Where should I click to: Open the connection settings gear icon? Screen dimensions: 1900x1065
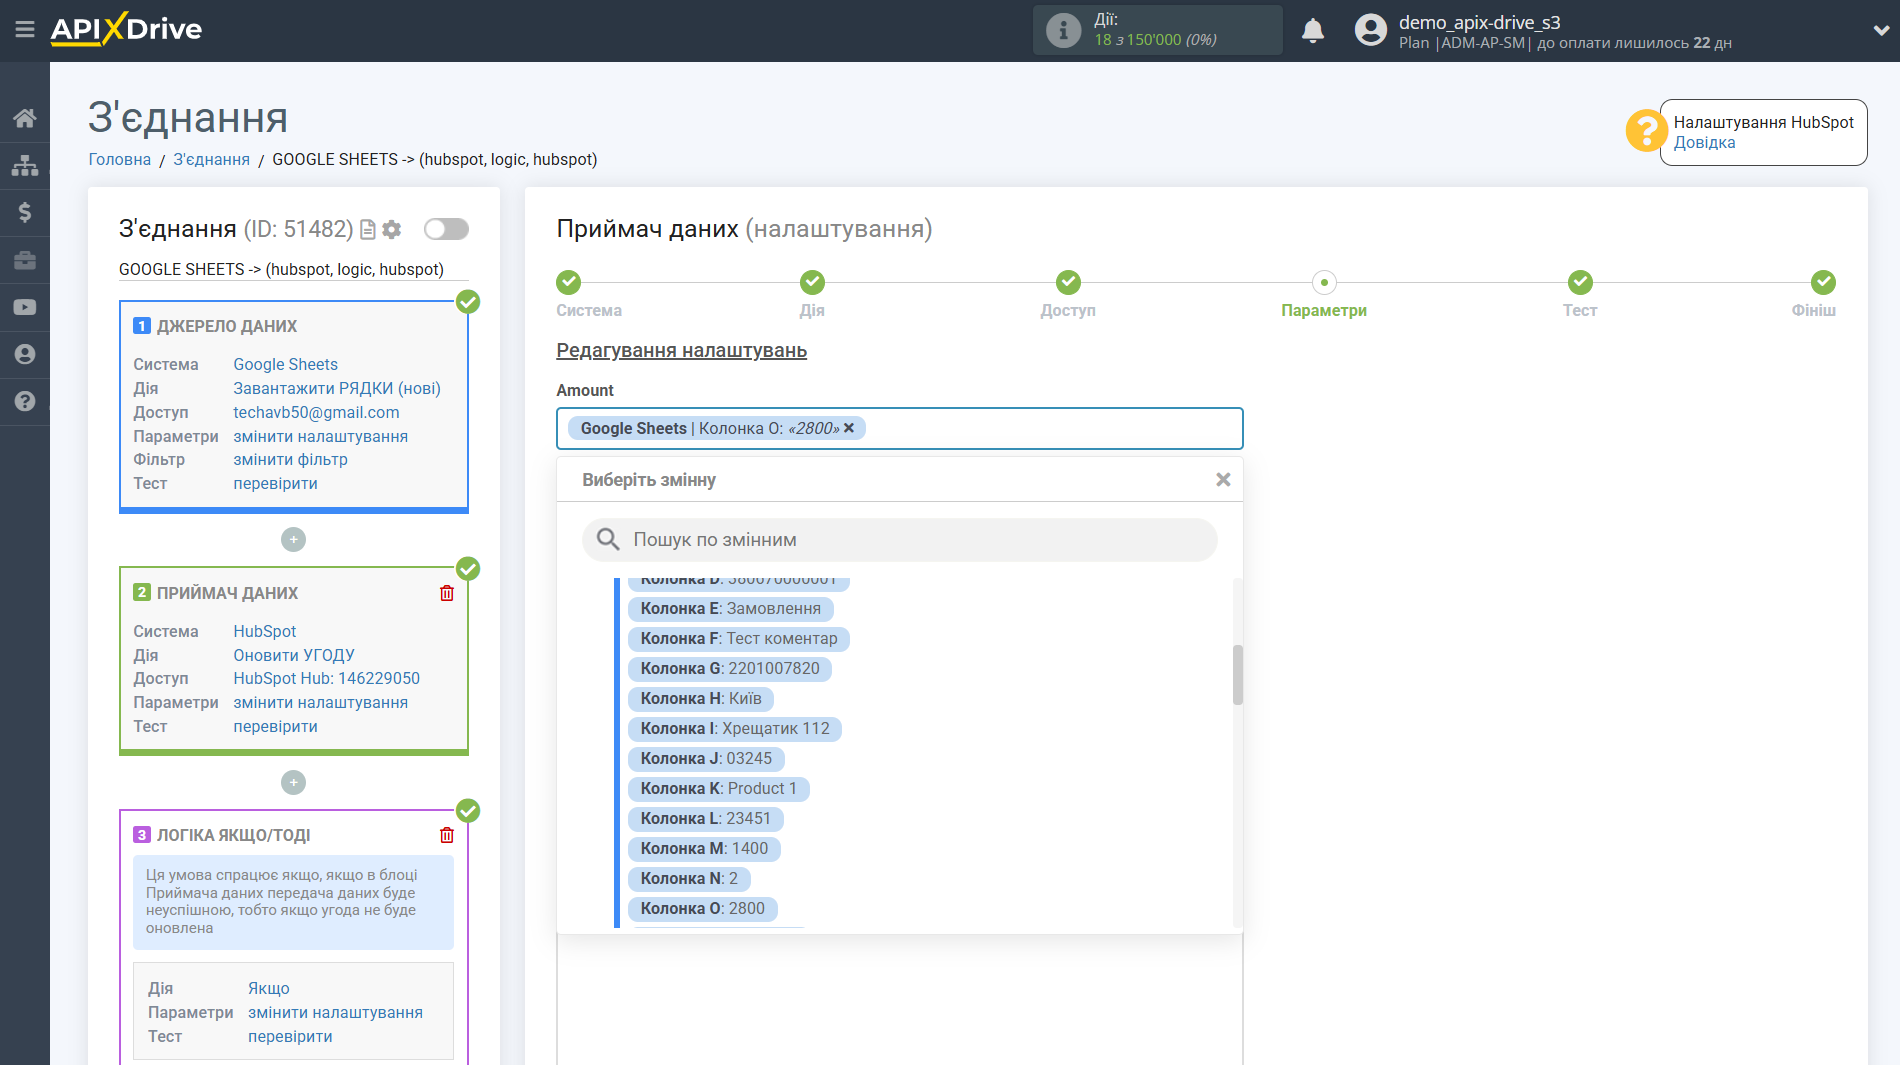pos(392,229)
